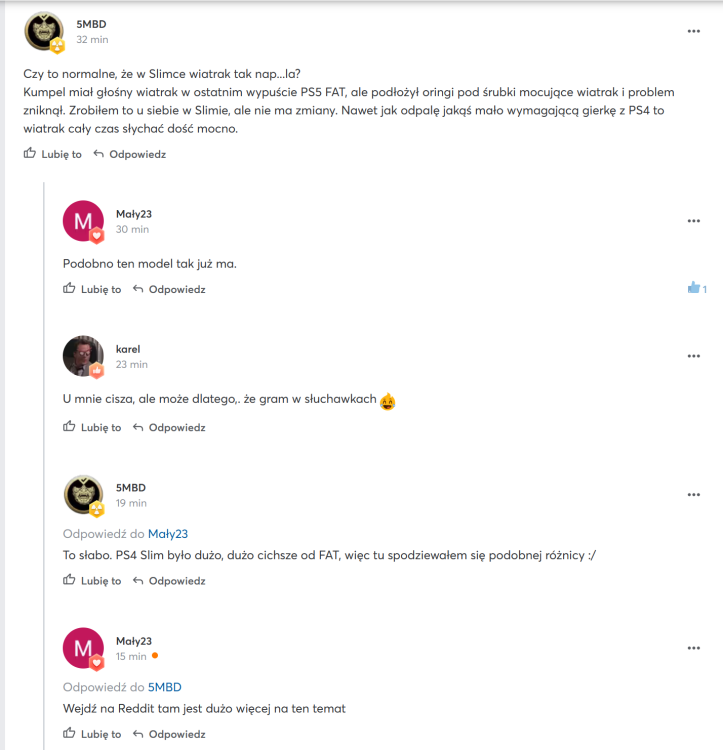Viewport: 723px width, 750px height.
Task: Open karel's username link
Action: (128, 349)
